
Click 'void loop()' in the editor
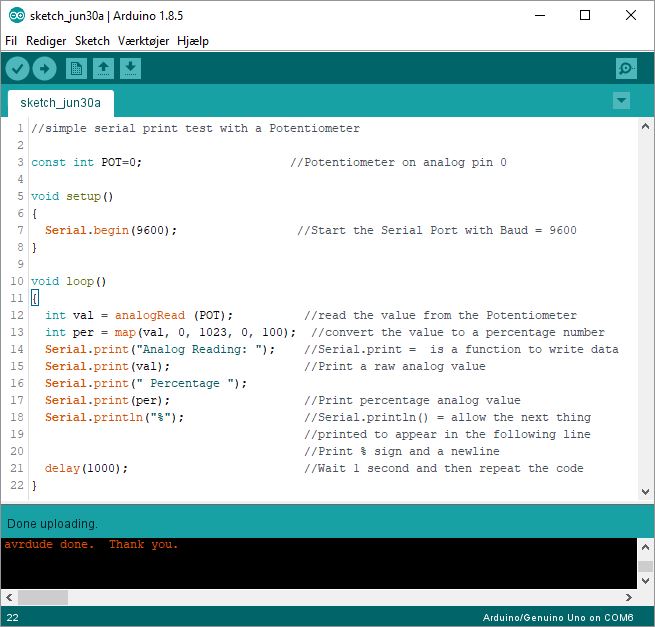pos(69,282)
